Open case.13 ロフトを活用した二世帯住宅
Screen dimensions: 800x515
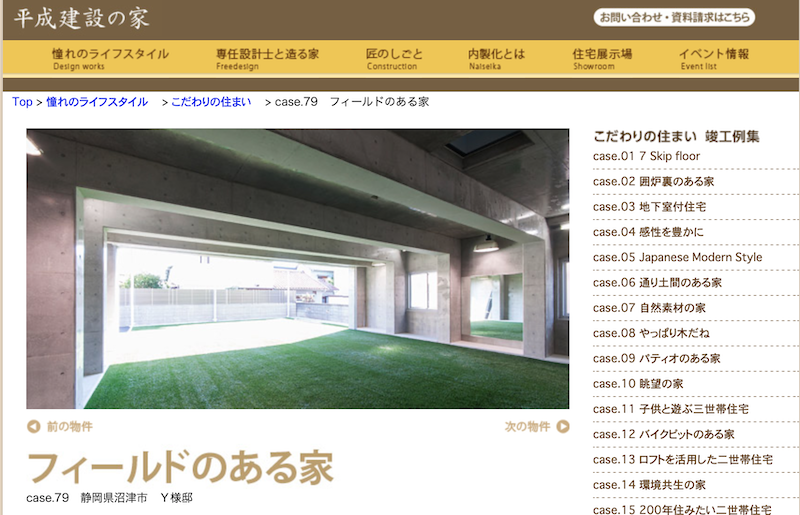point(683,459)
